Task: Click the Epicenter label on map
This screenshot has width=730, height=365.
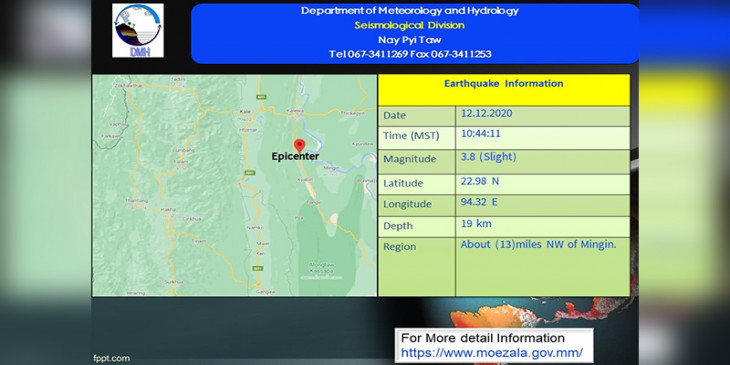Action: [x=295, y=156]
